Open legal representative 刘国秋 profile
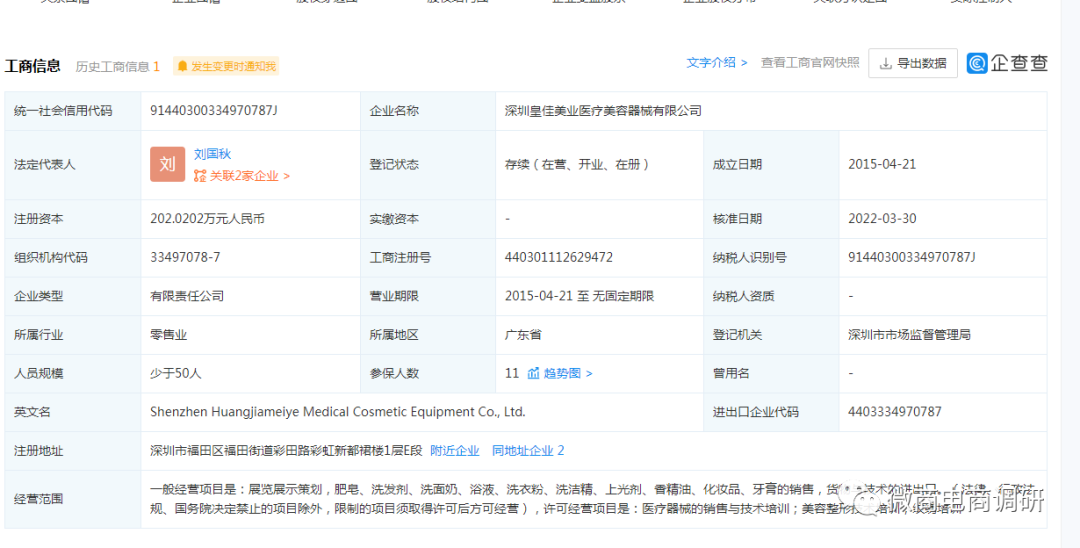Viewport: 1080px width, 548px height. (212, 154)
